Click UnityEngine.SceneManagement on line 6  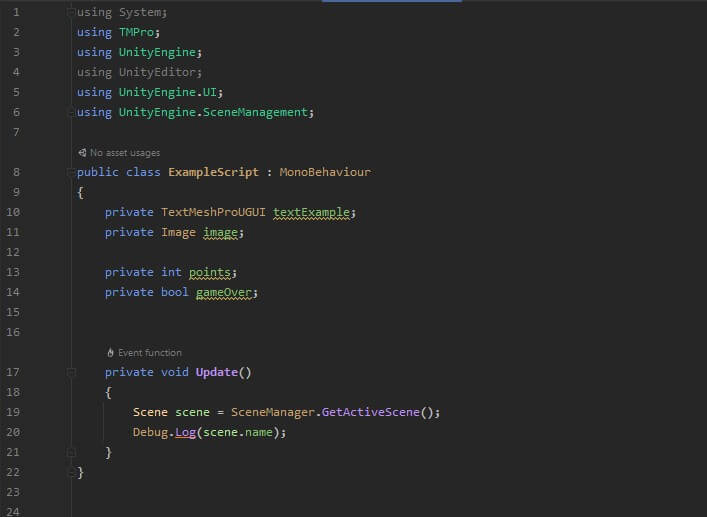point(213,112)
